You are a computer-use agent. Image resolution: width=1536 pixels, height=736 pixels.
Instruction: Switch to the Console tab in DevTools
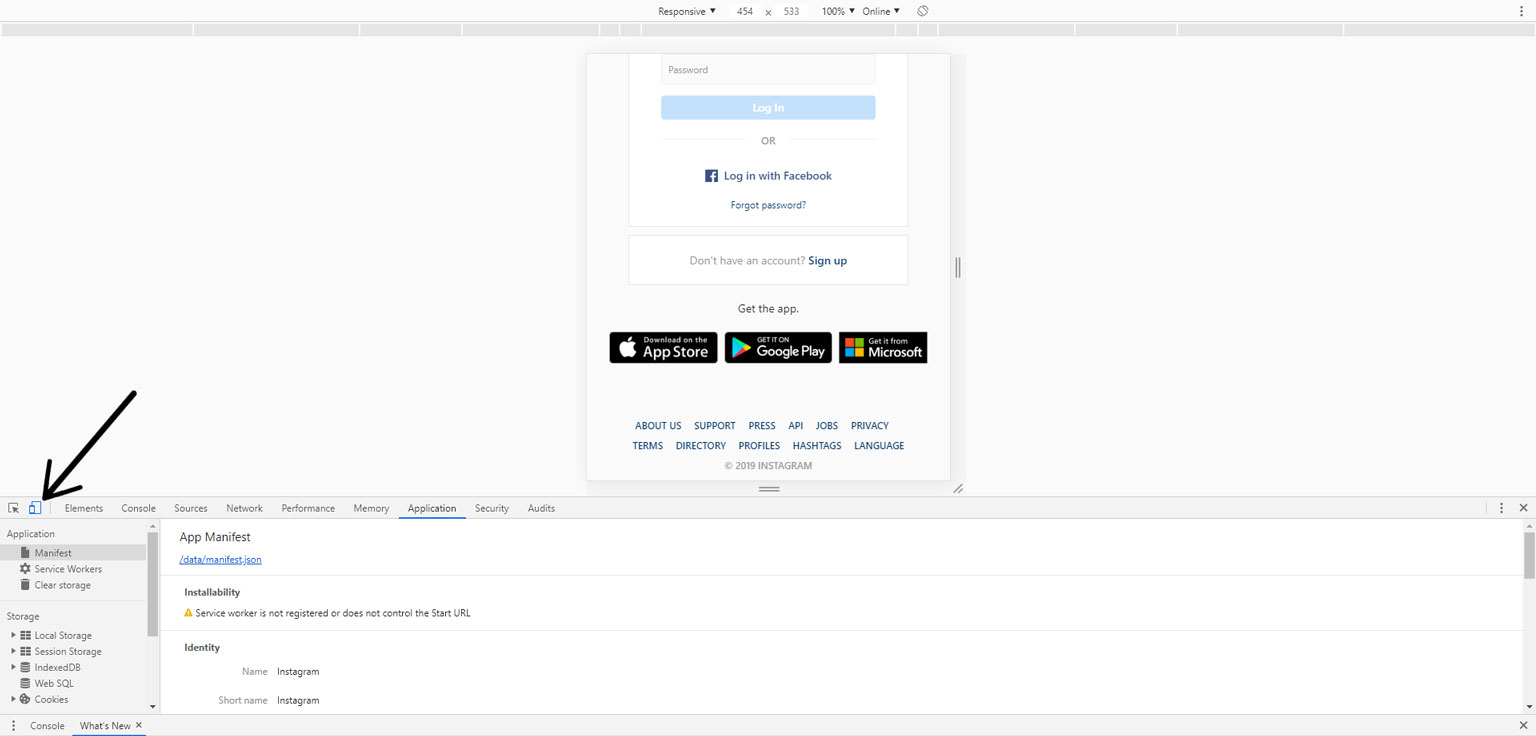click(x=139, y=508)
